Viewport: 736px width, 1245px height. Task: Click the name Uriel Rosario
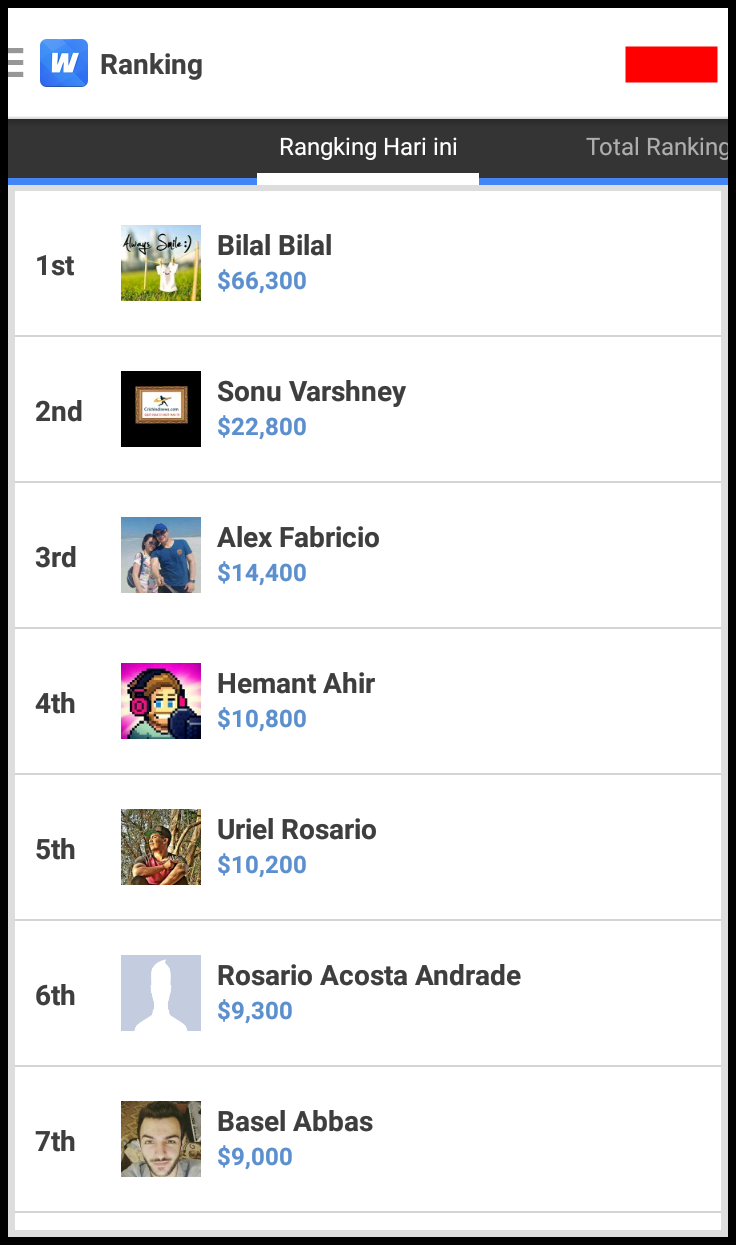click(297, 830)
